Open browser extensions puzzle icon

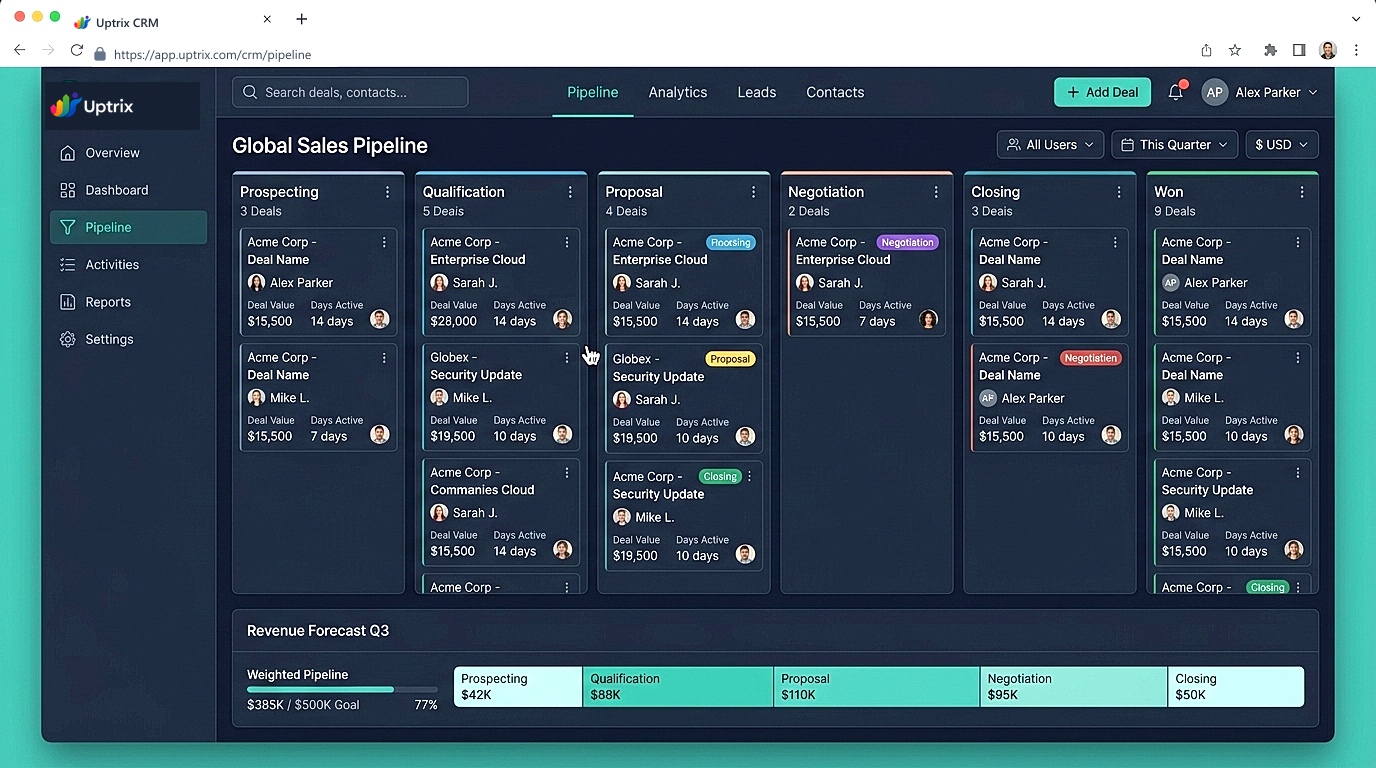[x=1271, y=50]
